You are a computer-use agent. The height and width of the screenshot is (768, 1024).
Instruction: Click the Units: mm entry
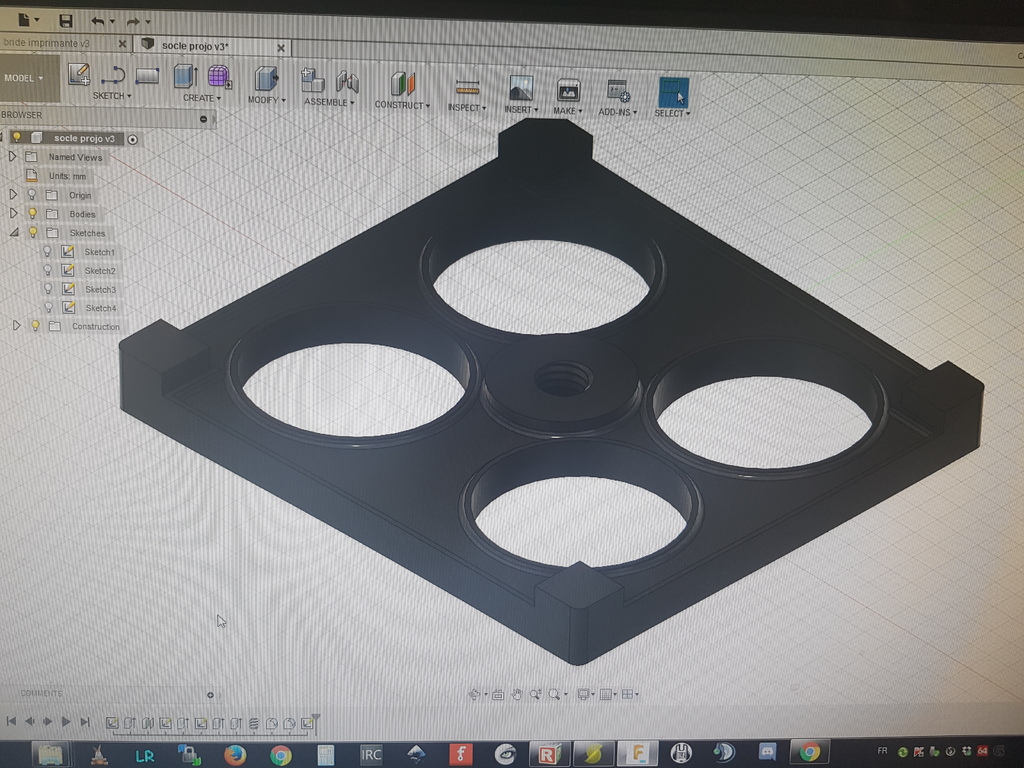point(67,176)
